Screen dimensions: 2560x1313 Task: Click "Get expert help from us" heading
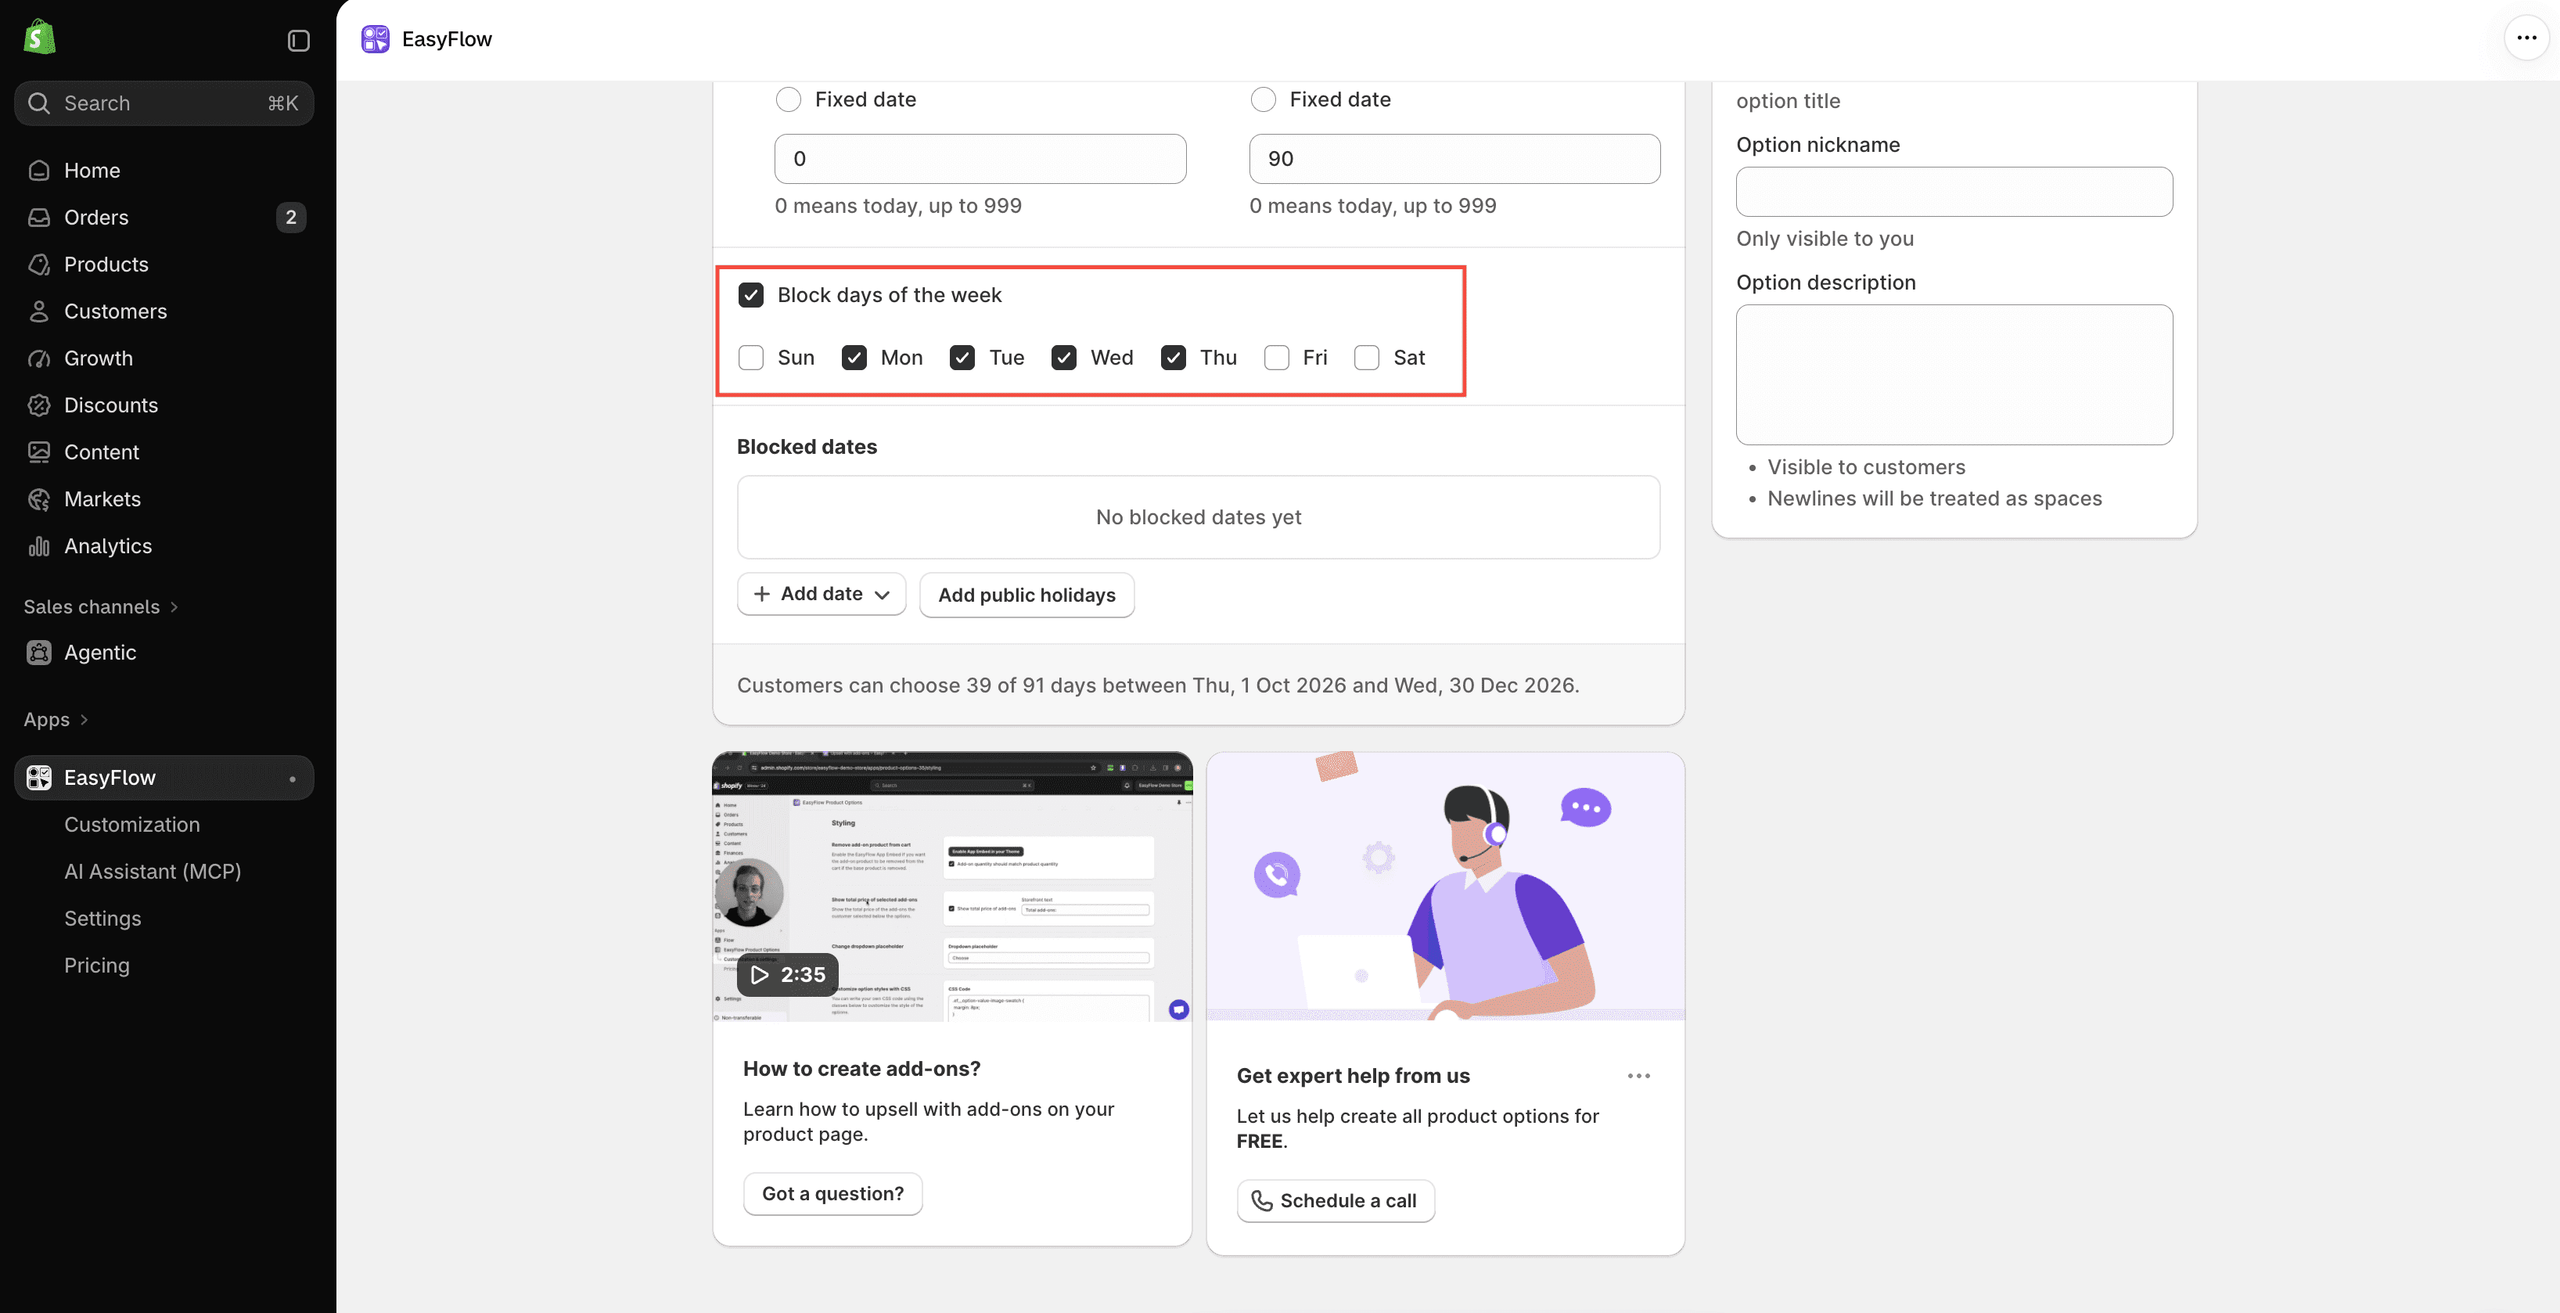click(x=1353, y=1076)
